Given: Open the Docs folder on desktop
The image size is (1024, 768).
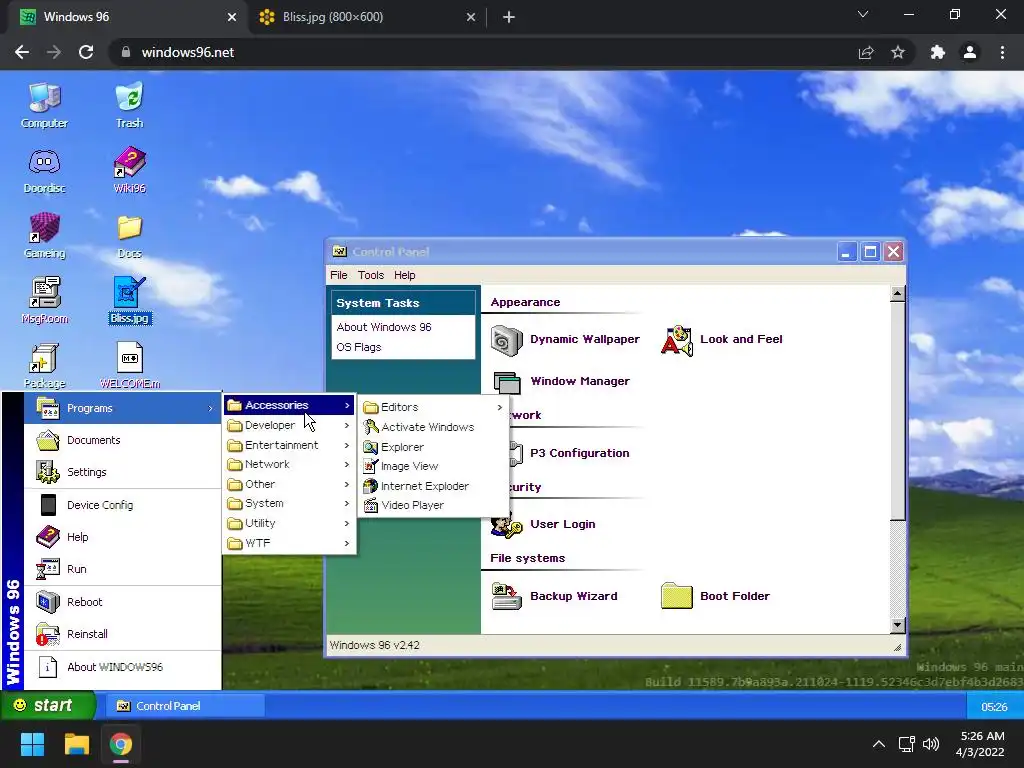Looking at the screenshot, I should click(x=129, y=236).
